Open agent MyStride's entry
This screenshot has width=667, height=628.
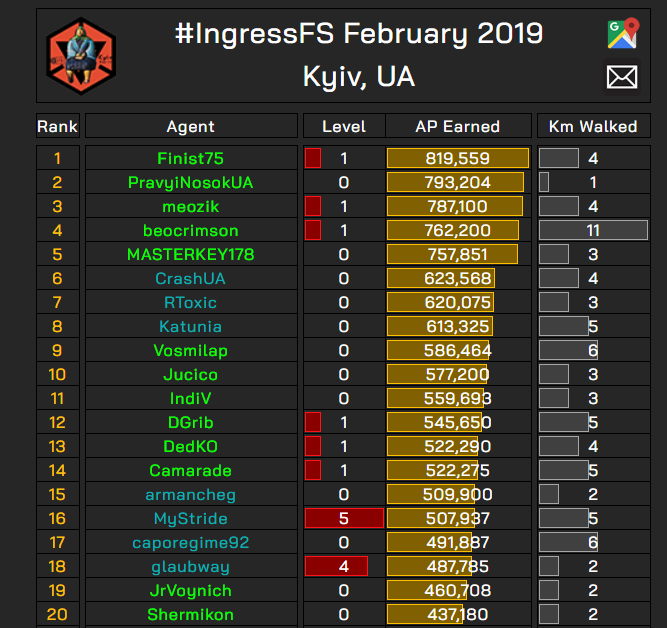click(x=191, y=518)
